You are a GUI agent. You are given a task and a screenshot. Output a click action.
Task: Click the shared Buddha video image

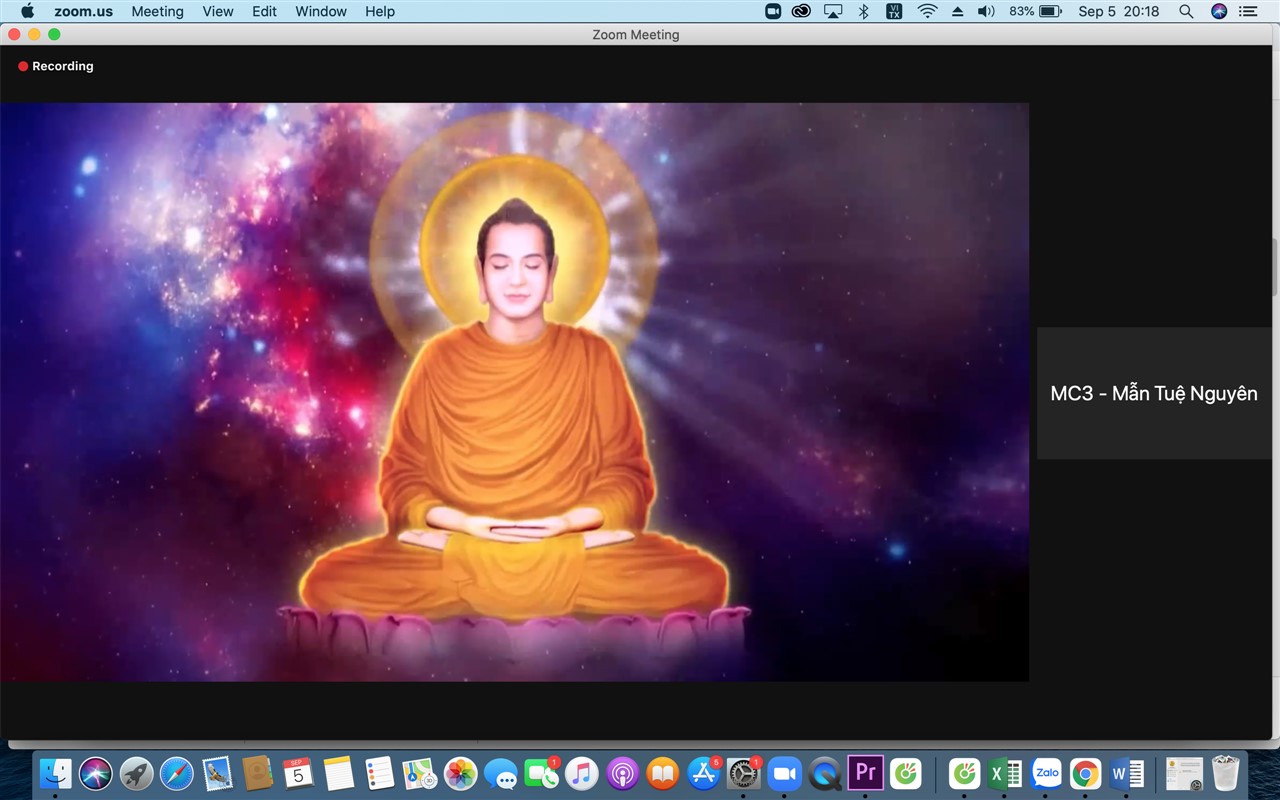pos(514,392)
